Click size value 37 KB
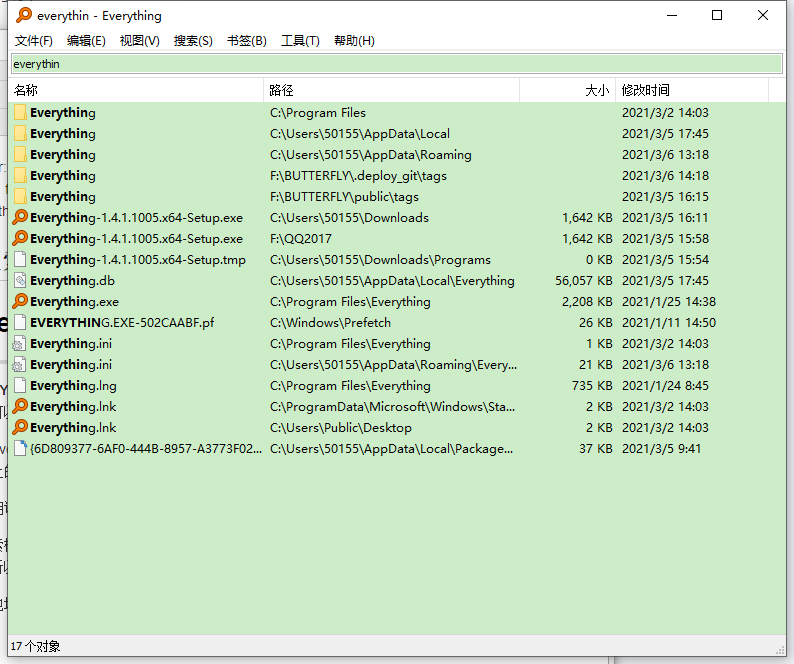Screen dimensions: 794x664 (x=596, y=449)
